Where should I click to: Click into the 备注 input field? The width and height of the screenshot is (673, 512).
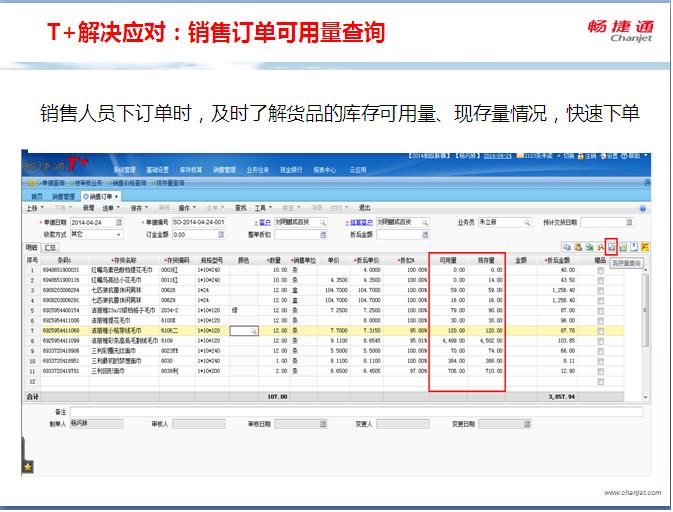click(357, 412)
